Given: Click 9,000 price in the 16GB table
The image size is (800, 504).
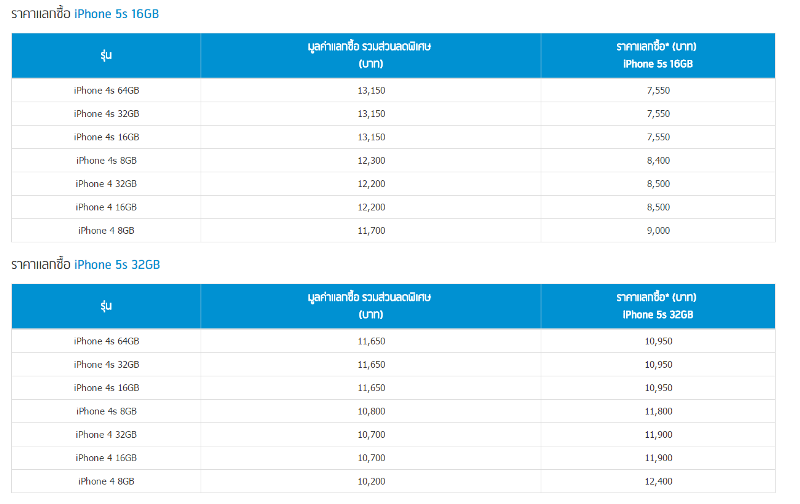Looking at the screenshot, I should [658, 231].
